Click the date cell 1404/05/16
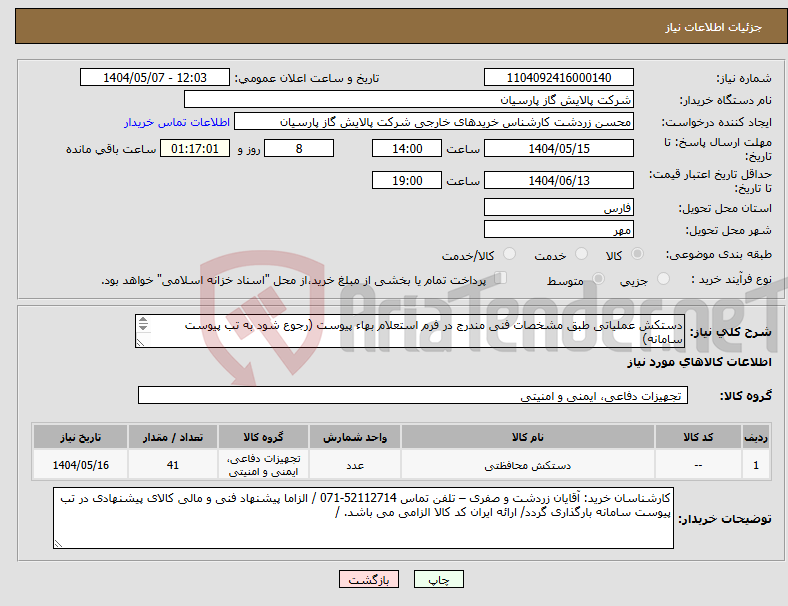 (80, 465)
